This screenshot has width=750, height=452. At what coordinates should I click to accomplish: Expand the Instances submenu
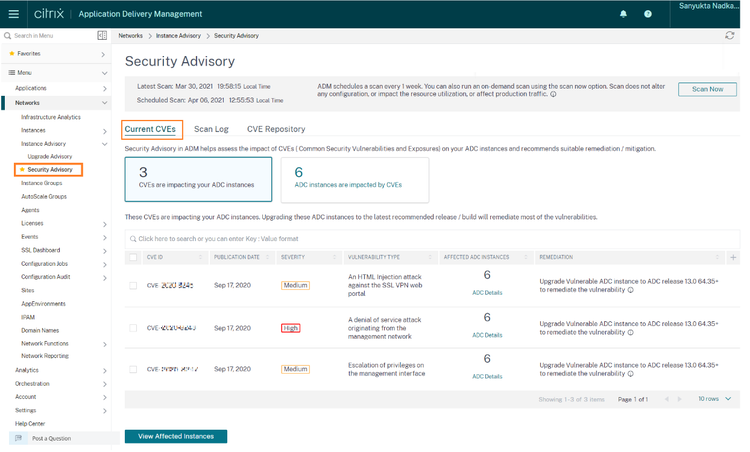tap(104, 131)
